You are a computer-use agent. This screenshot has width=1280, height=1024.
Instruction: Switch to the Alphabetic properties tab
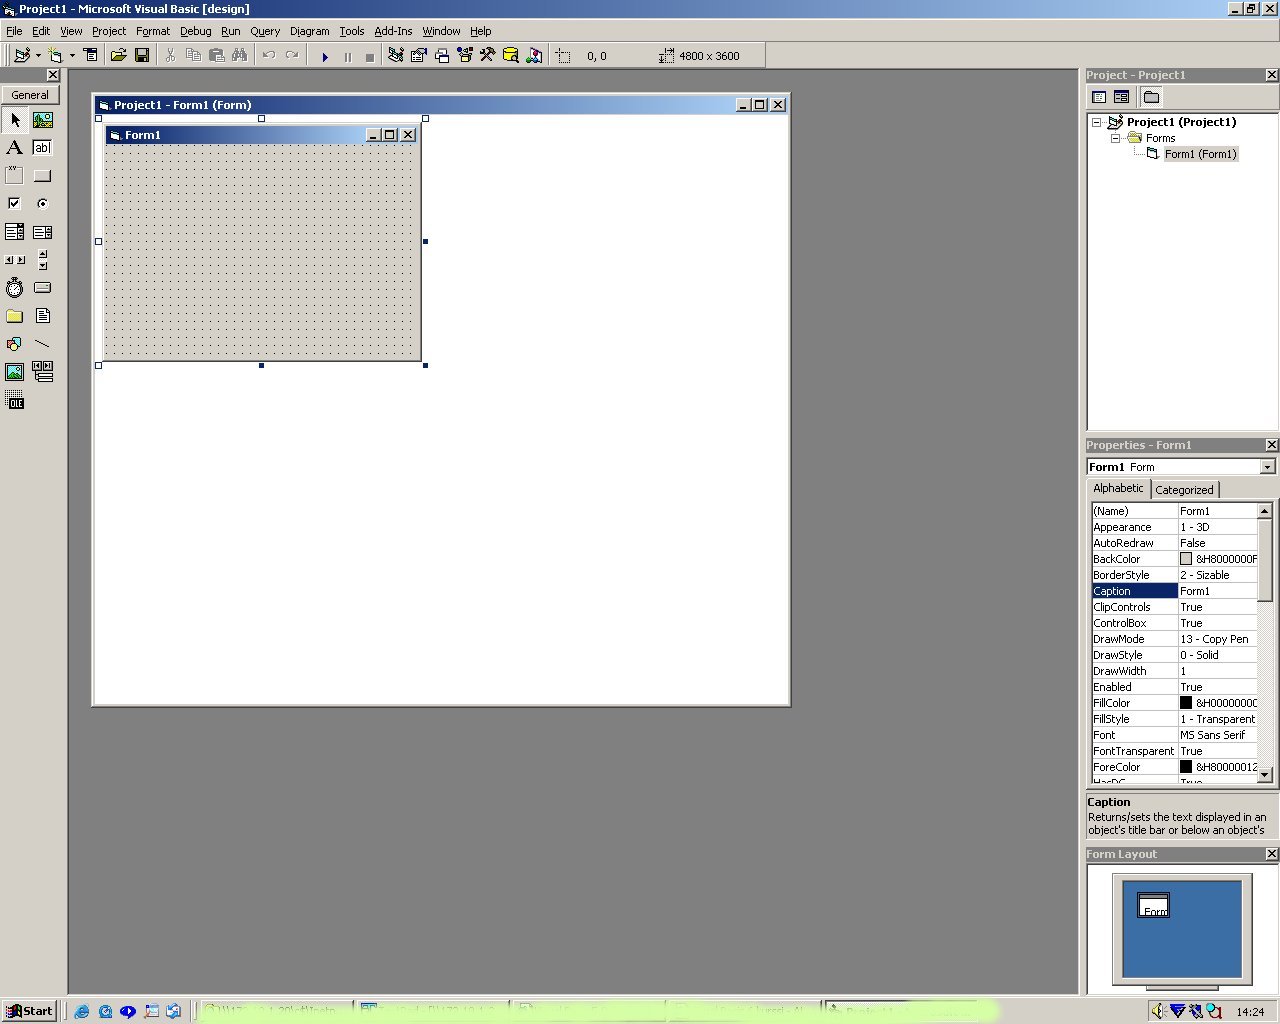click(x=1118, y=488)
